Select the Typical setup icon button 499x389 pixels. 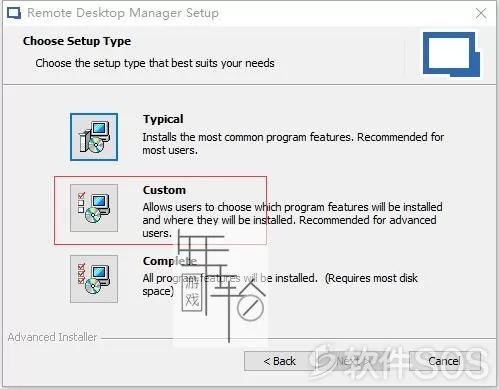point(94,137)
